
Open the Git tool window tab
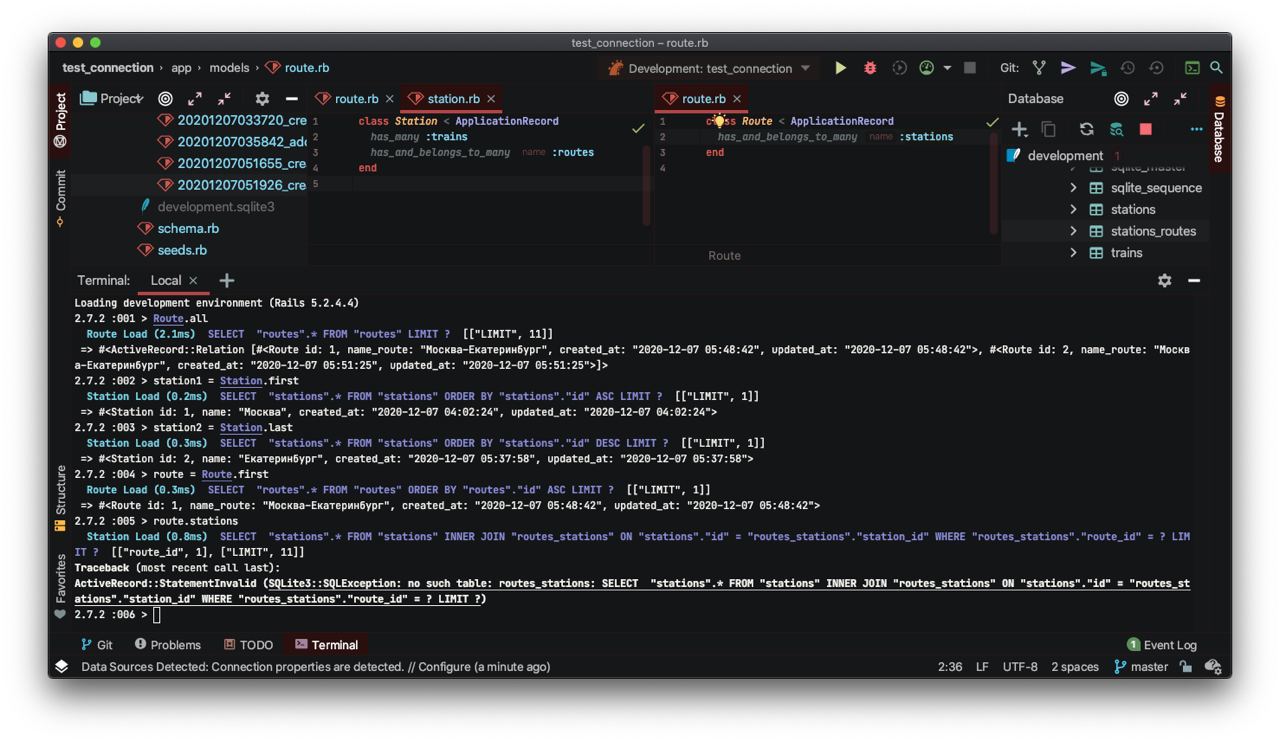[x=97, y=645]
